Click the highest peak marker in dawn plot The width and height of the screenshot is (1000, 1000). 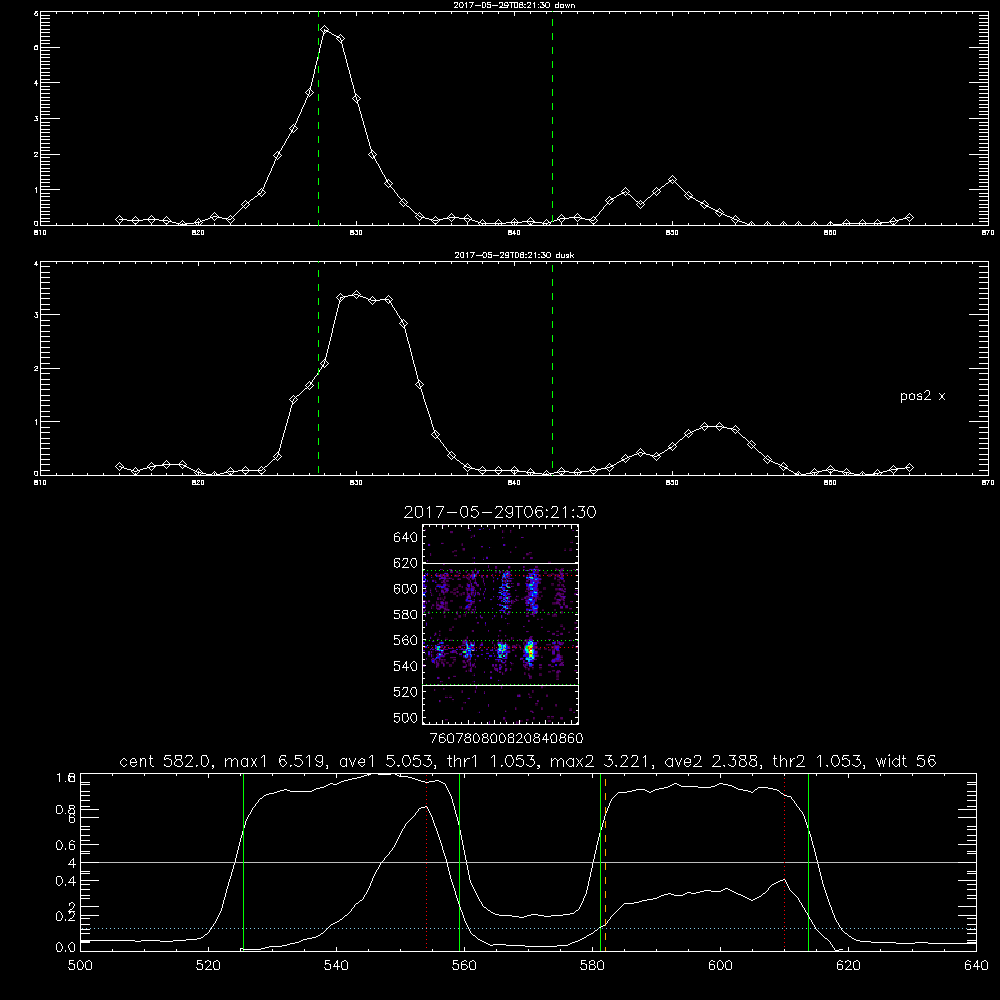pyautogui.click(x=325, y=29)
